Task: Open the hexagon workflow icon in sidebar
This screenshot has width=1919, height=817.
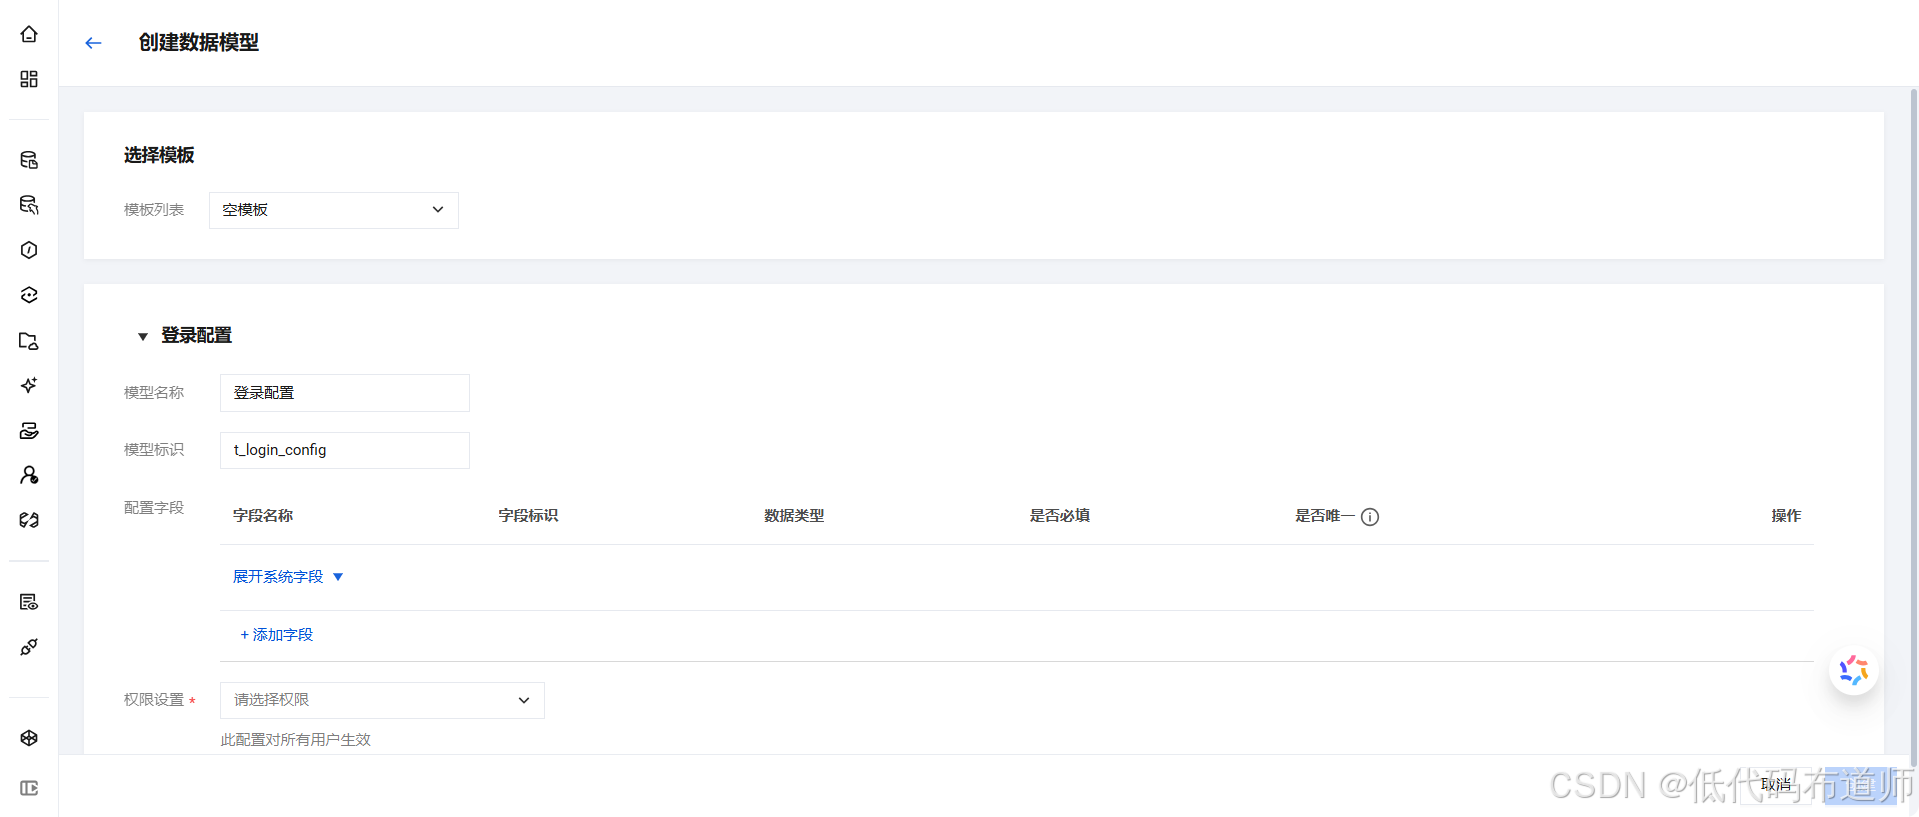Action: 29,250
